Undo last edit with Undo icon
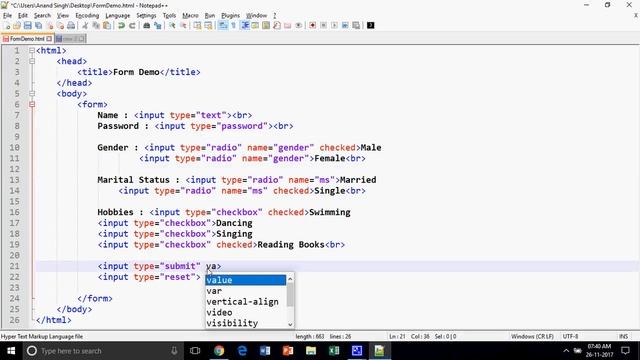This screenshot has width=640, height=360. 121,25
